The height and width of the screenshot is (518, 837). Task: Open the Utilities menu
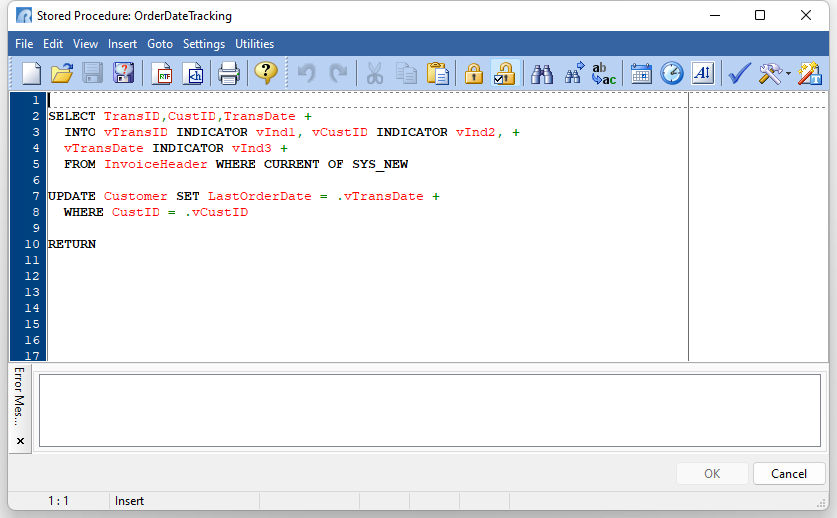coord(255,44)
